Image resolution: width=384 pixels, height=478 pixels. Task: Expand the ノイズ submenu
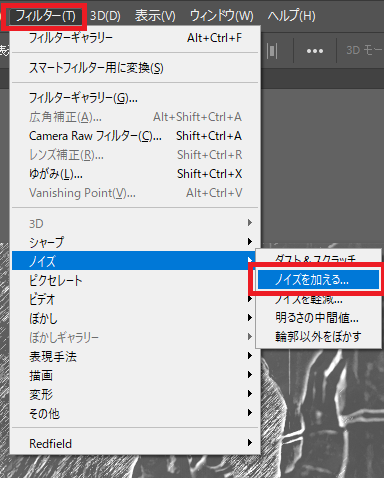[134, 261]
